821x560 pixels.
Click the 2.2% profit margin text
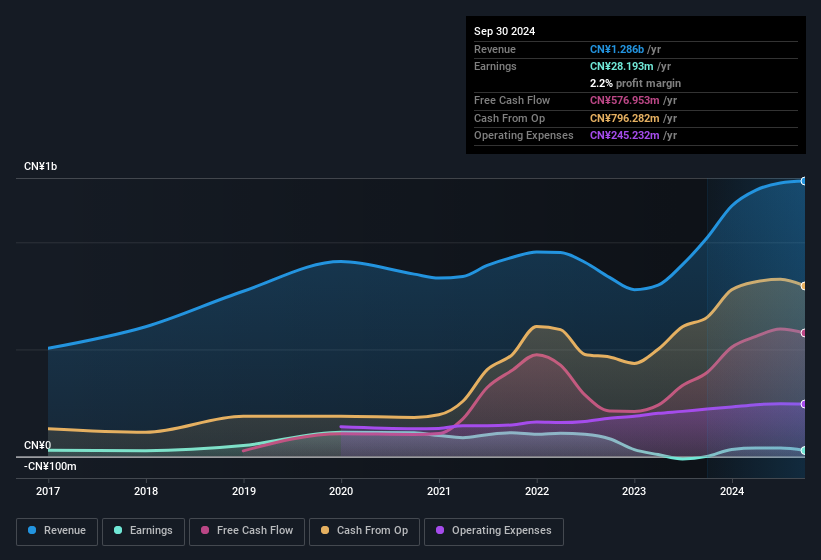tap(635, 83)
